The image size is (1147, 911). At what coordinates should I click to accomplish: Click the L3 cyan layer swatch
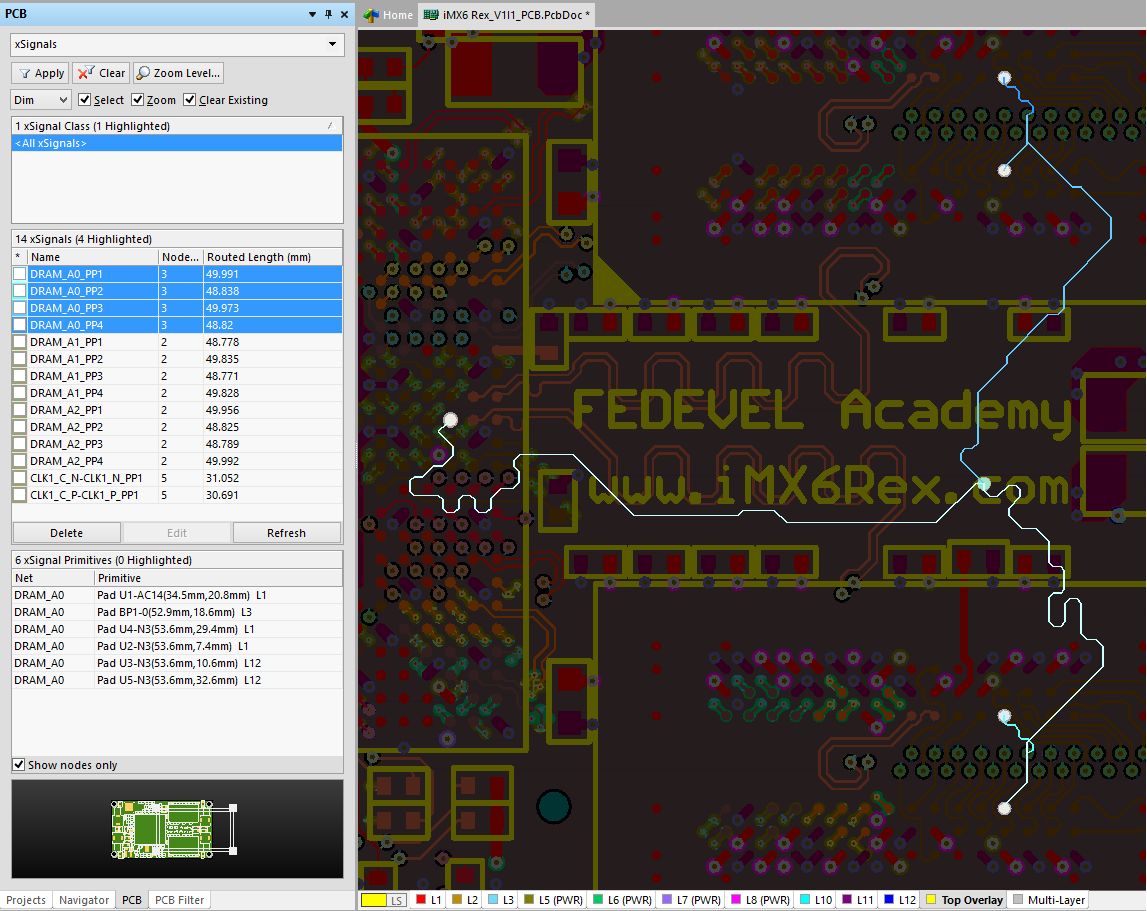coord(493,900)
